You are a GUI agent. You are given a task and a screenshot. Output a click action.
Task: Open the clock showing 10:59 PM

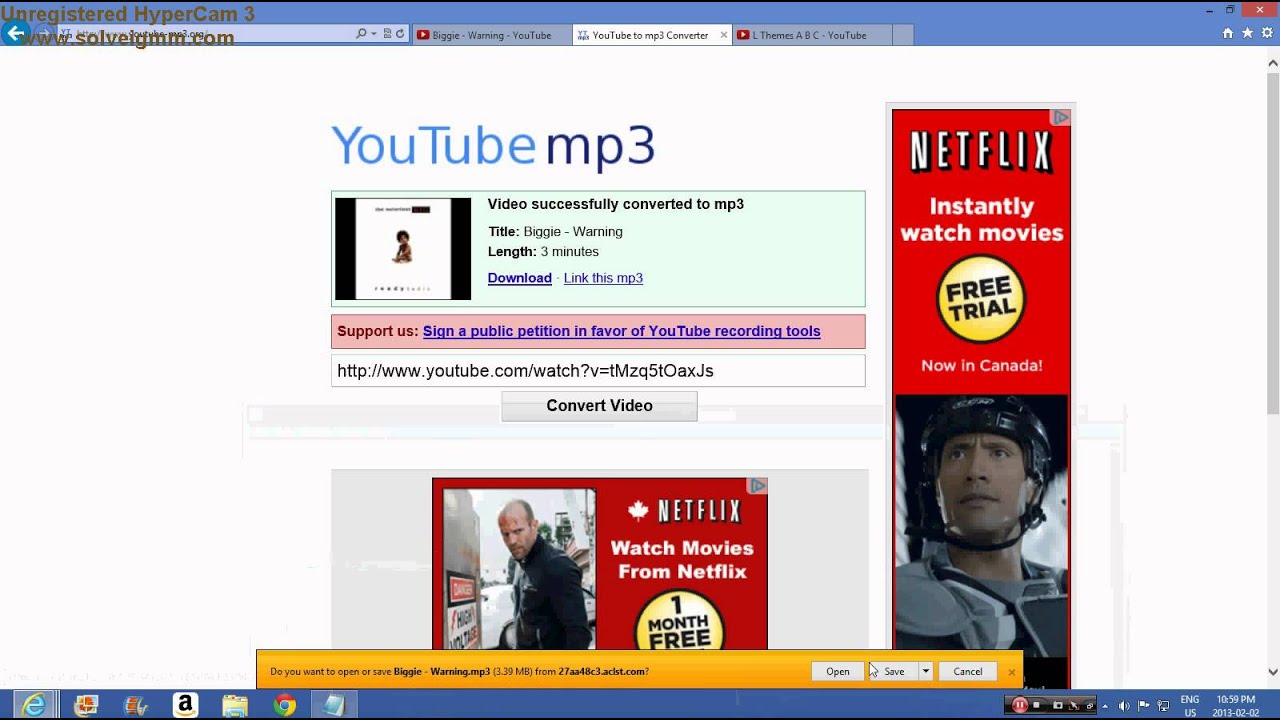(1236, 706)
